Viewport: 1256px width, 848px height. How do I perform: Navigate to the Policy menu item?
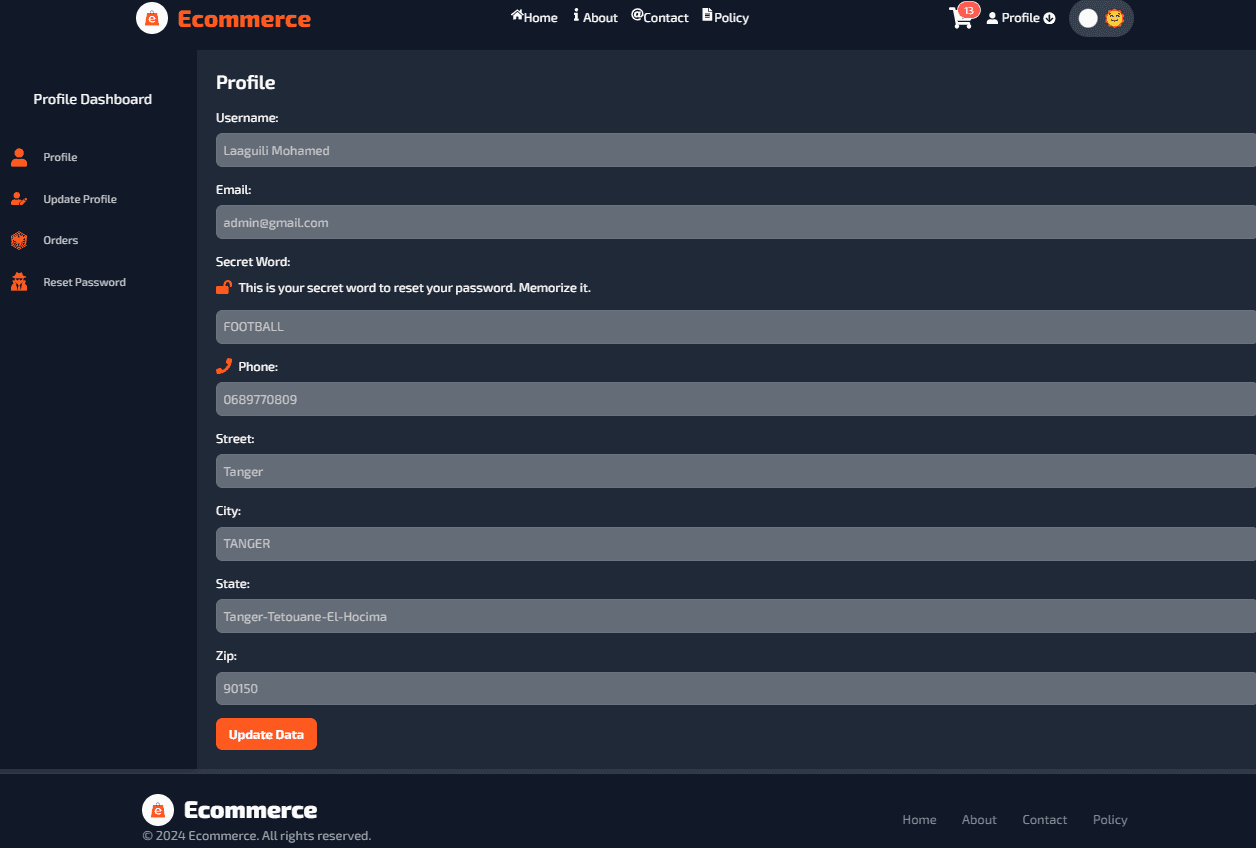click(725, 17)
